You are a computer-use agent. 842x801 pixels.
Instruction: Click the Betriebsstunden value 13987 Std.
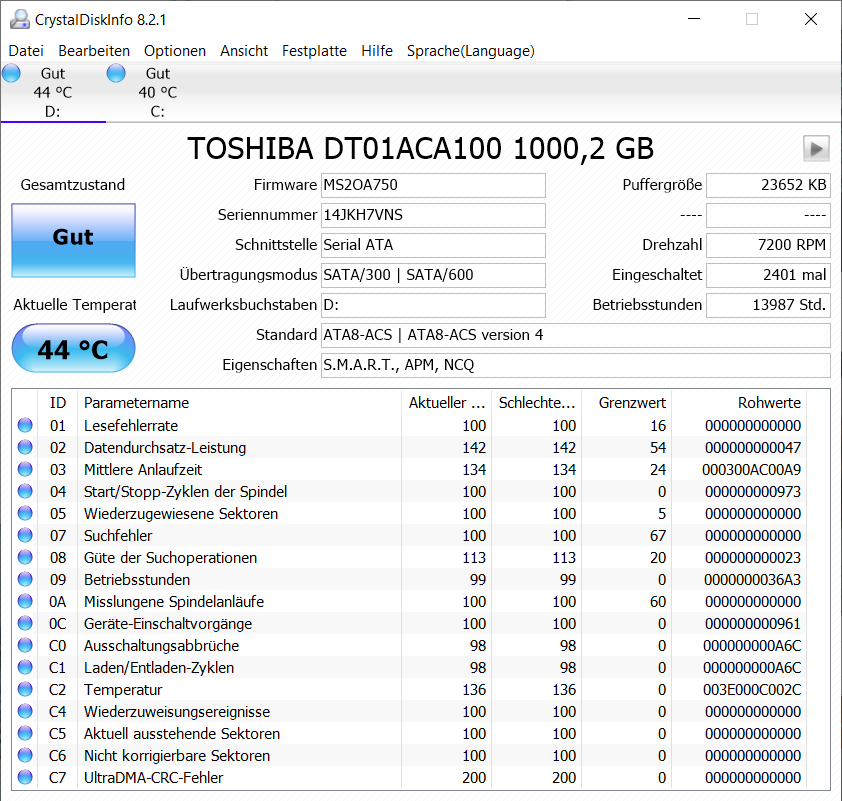pos(768,305)
